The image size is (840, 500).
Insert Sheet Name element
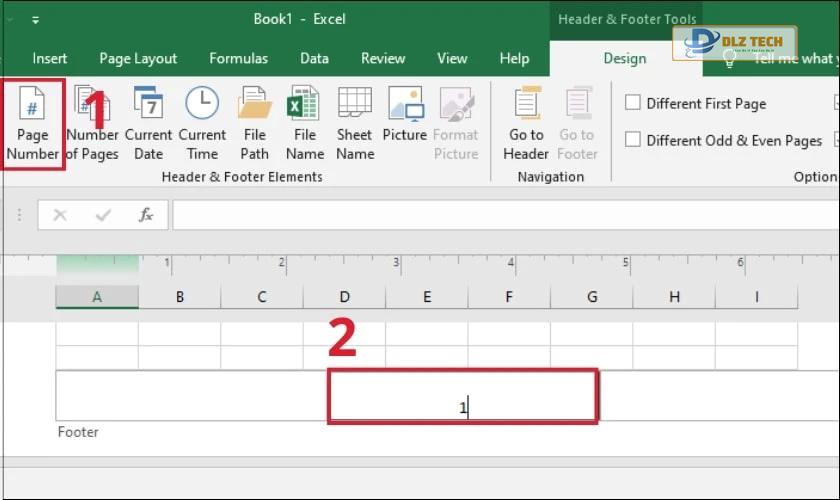tap(355, 124)
